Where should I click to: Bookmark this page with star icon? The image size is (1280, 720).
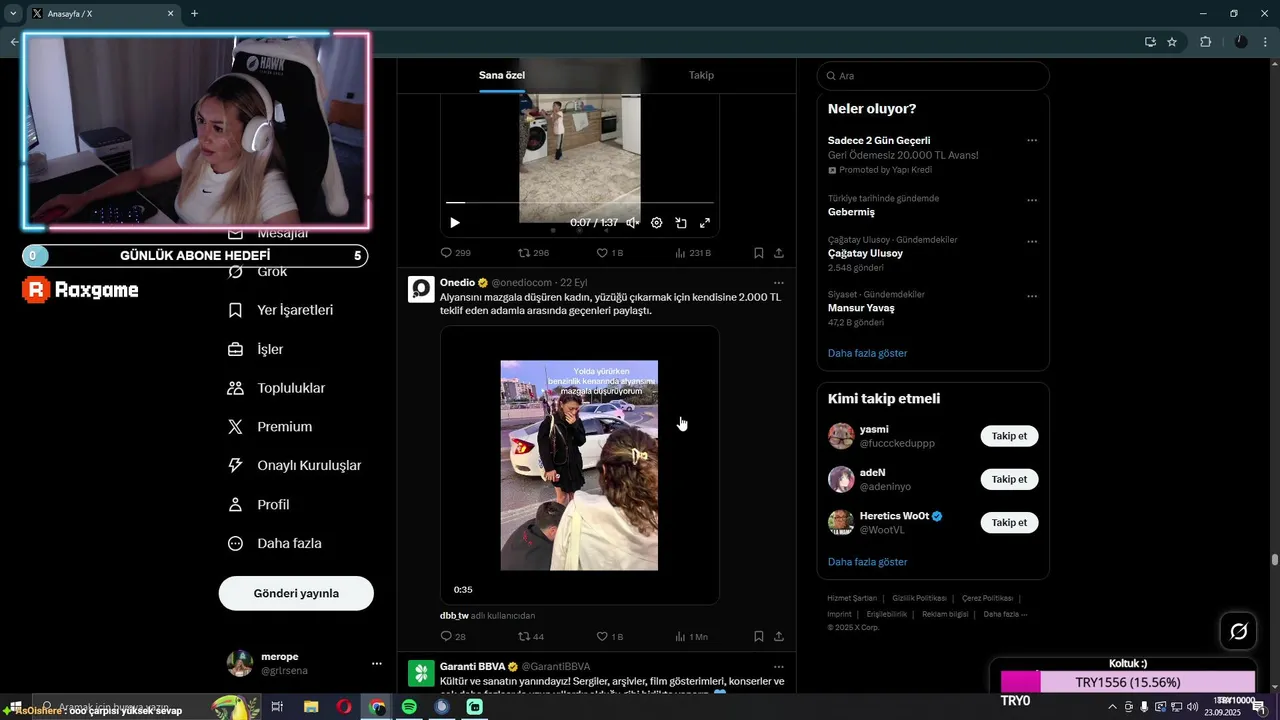[x=1172, y=42]
